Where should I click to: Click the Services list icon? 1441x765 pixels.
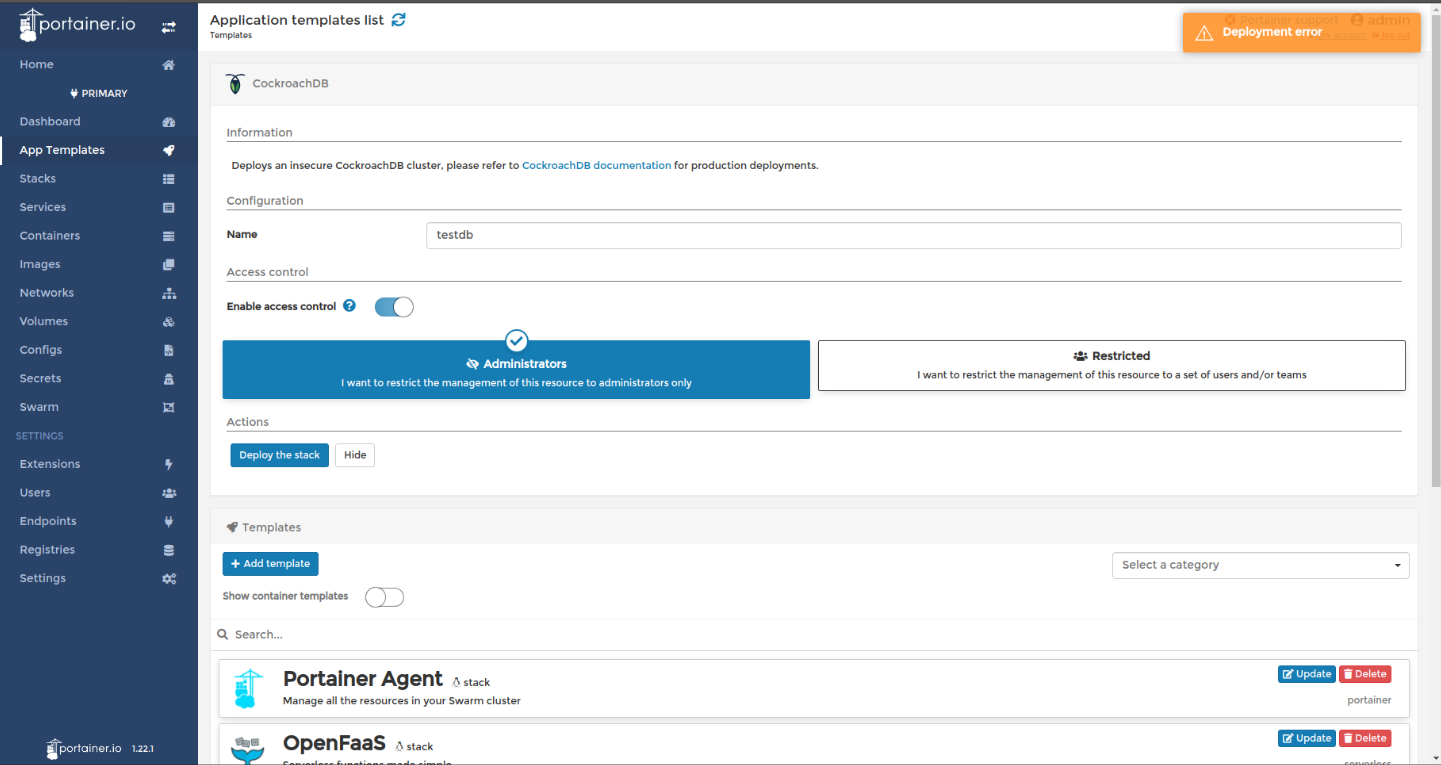coord(169,208)
